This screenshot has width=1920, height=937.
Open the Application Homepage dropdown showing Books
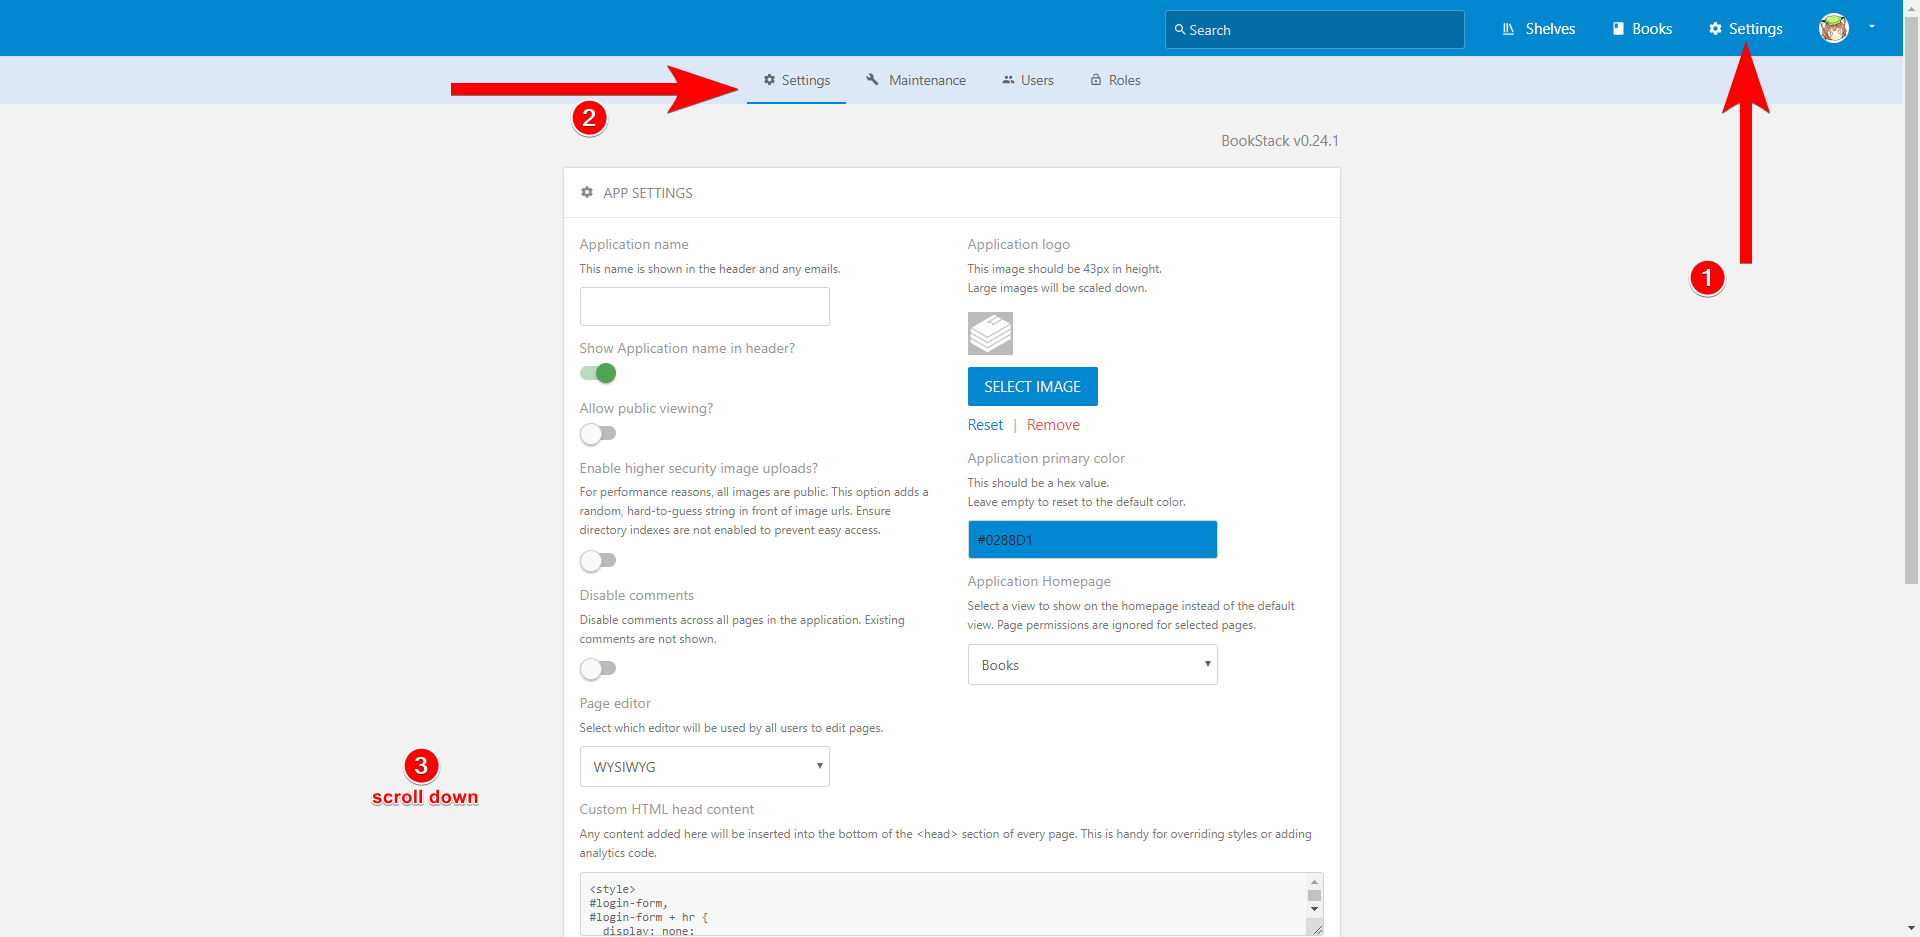click(1092, 664)
